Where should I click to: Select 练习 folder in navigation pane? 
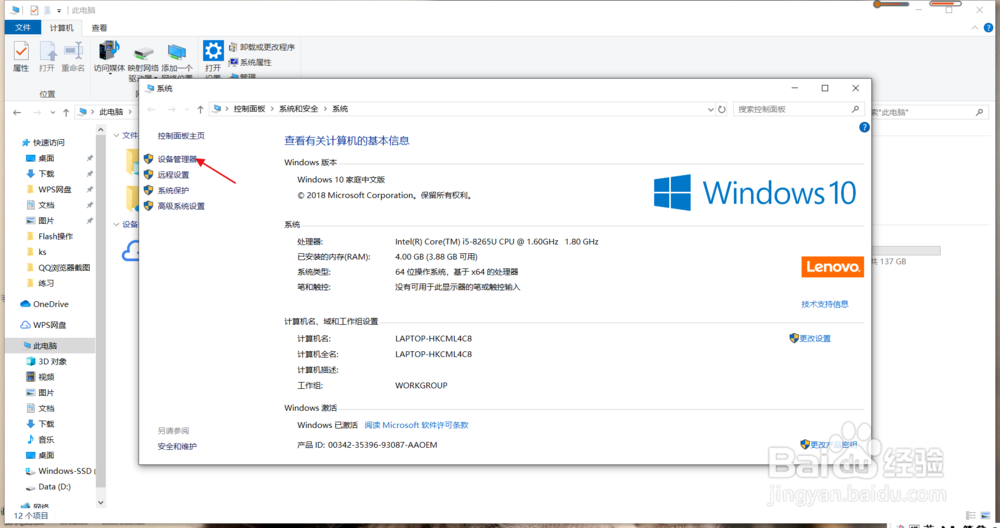coord(46,283)
